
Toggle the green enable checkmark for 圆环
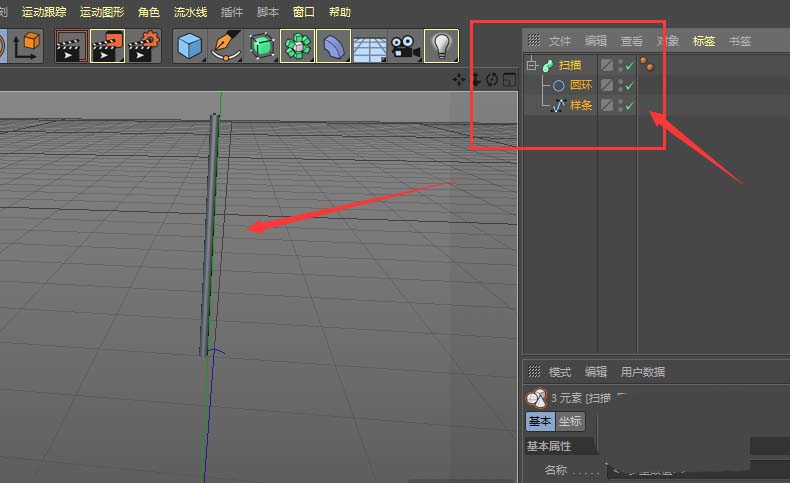coord(629,86)
